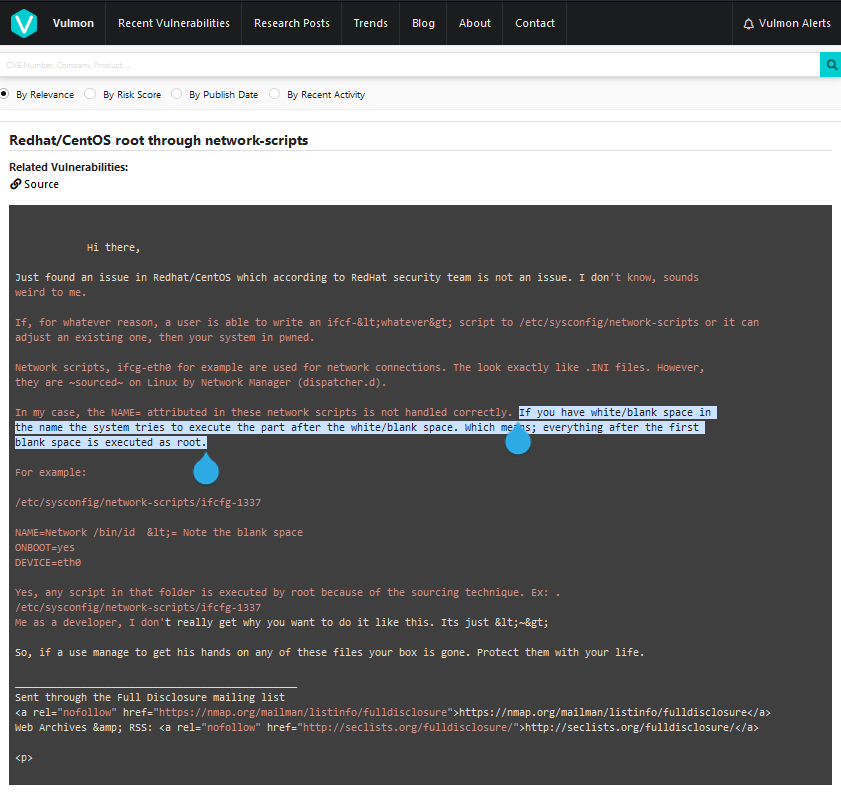
Task: Click the 'ONBOOT=yes' line
Action: [x=45, y=548]
